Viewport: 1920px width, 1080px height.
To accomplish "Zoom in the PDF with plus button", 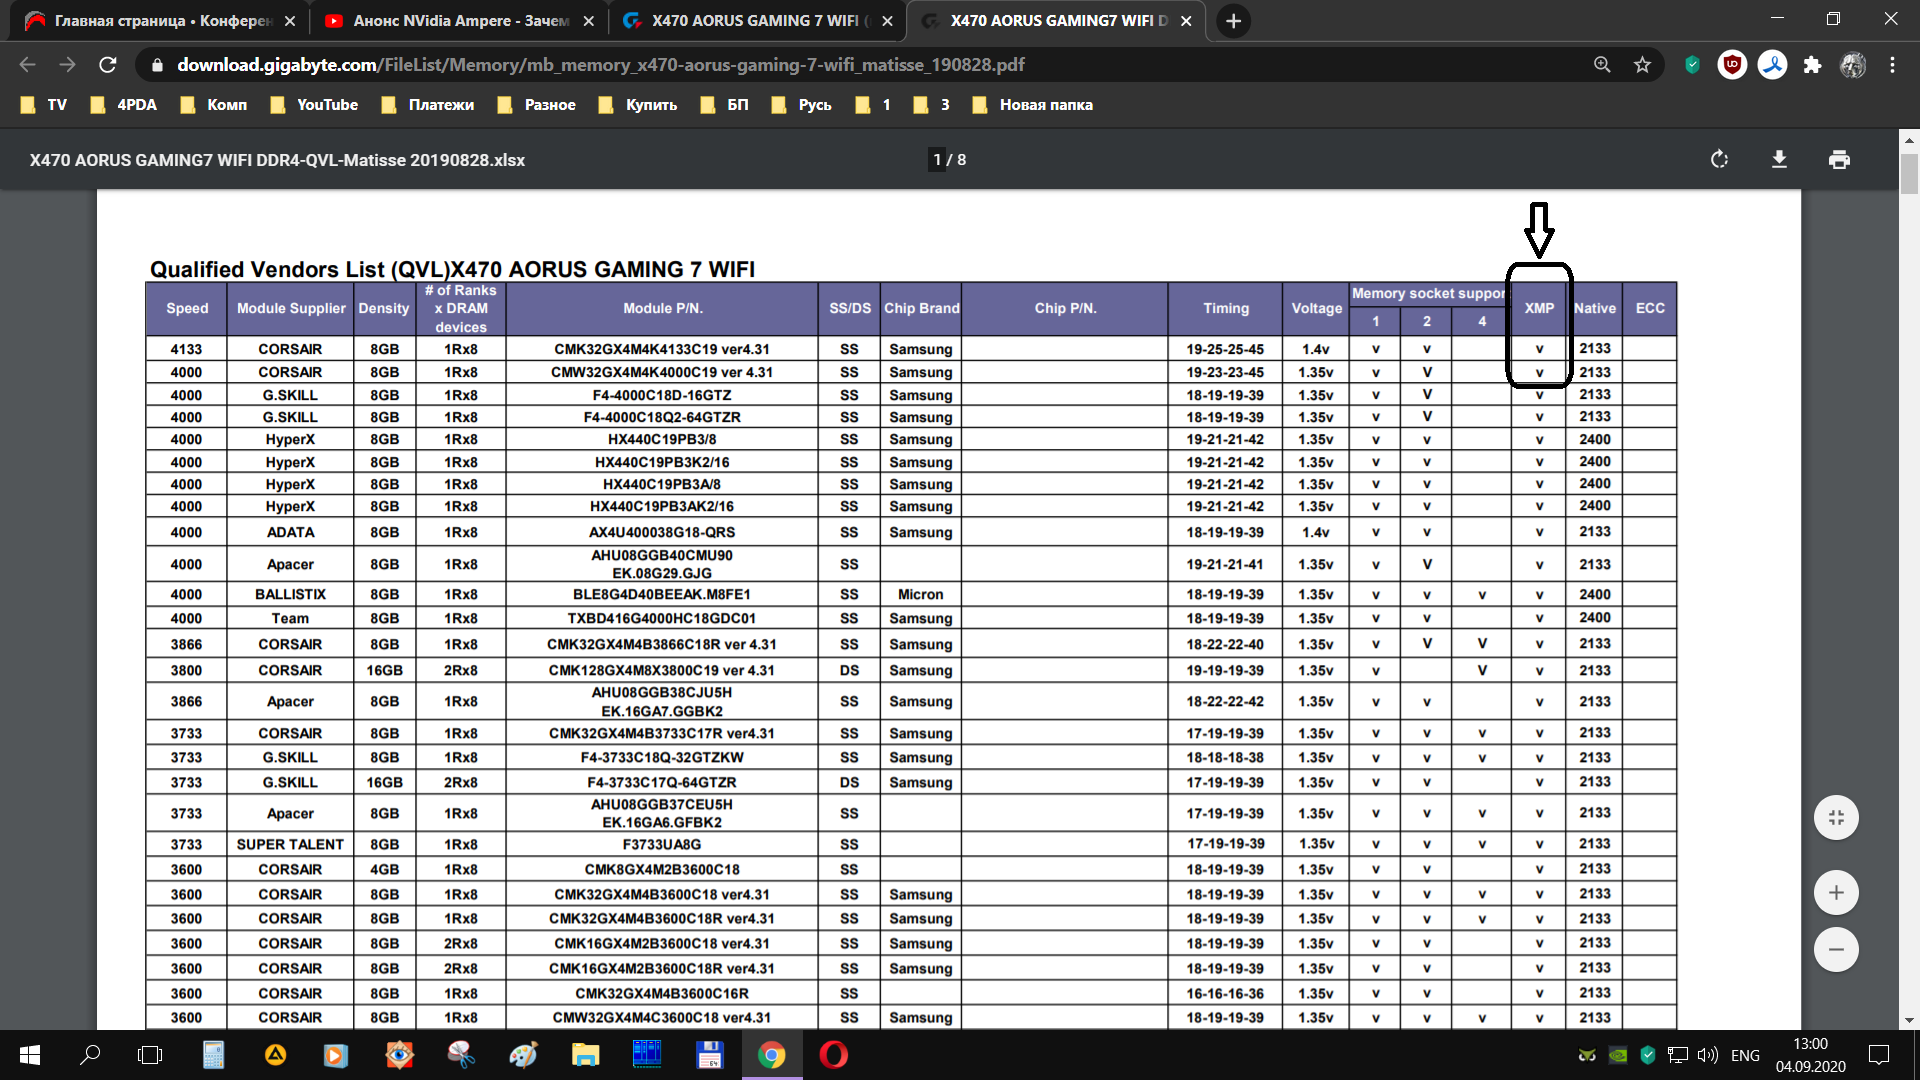I will (1836, 893).
